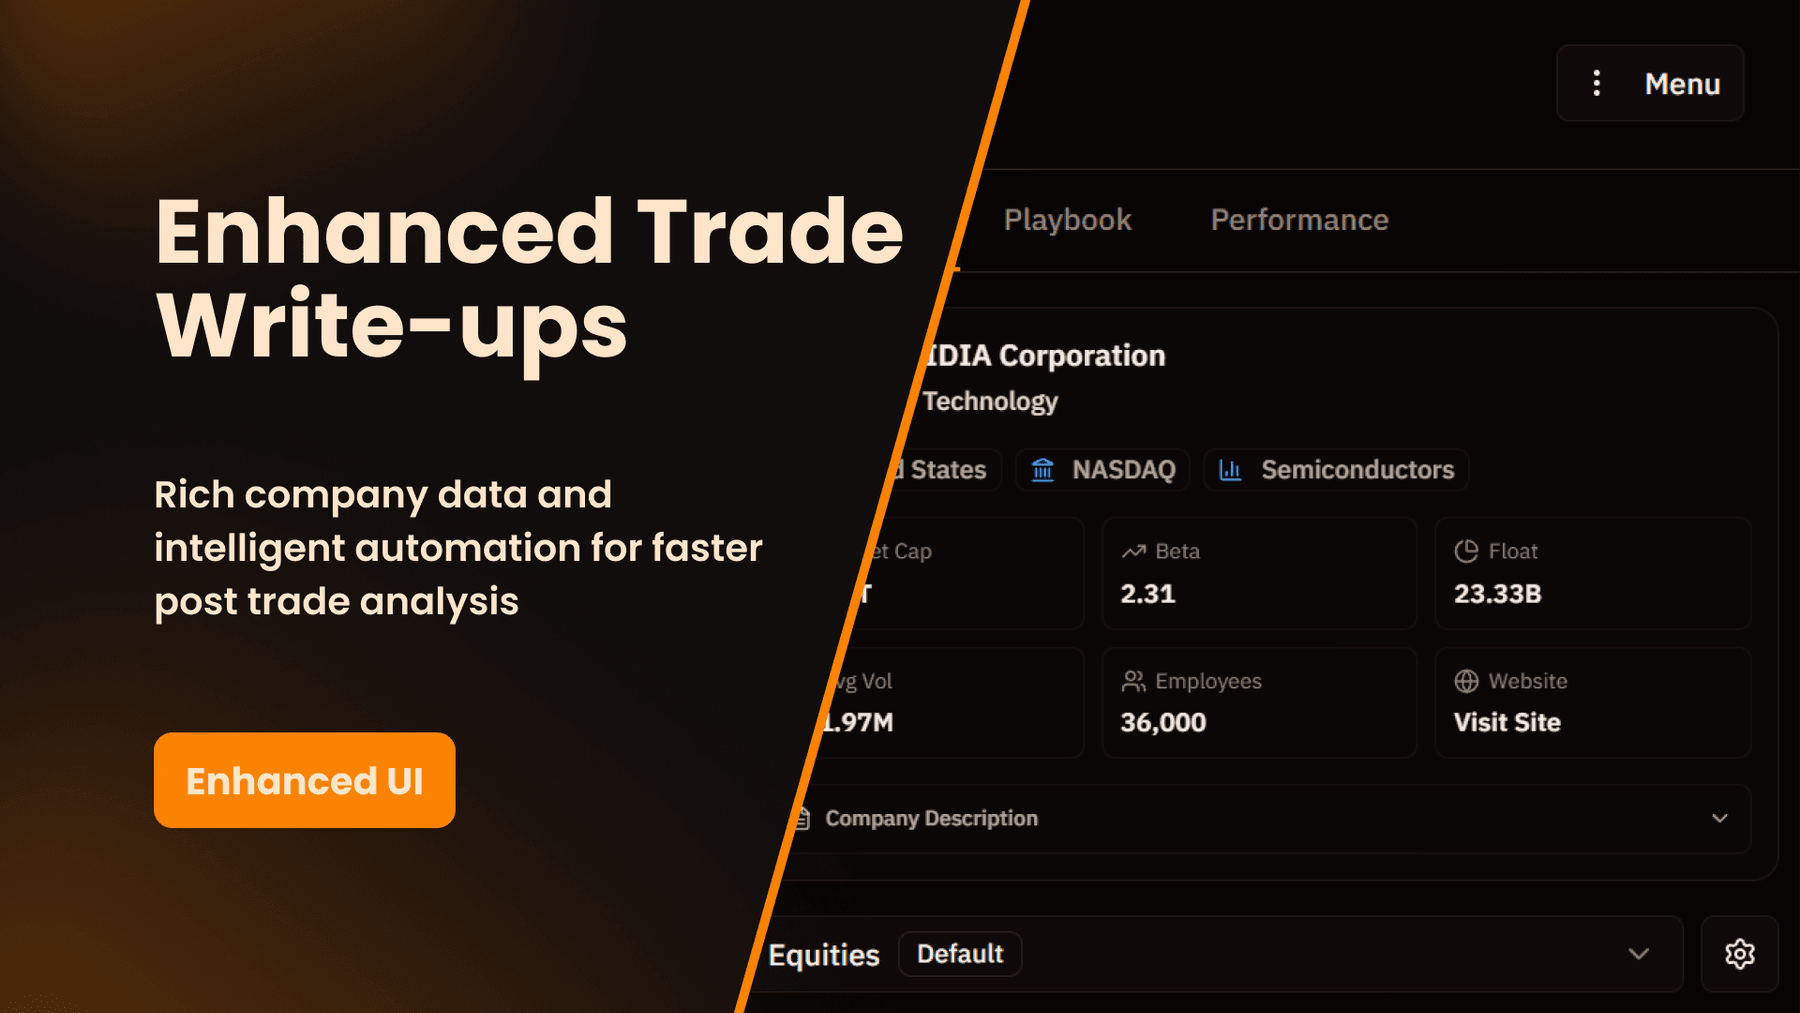This screenshot has width=1800, height=1013.
Task: Click the Employees people icon
Action: [1132, 681]
